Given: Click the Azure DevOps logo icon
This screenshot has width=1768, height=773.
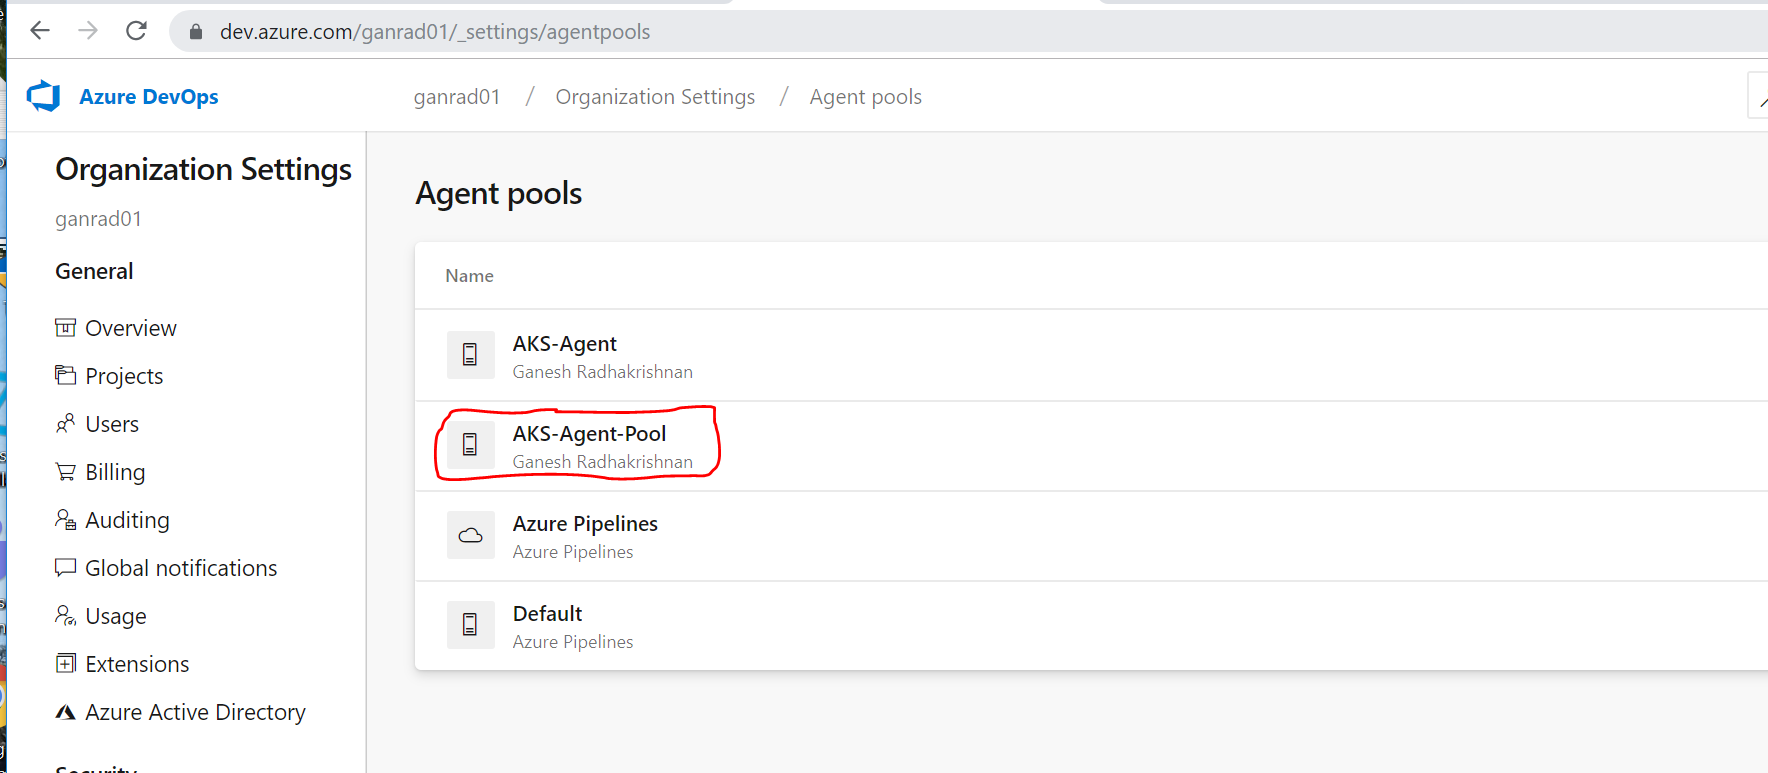Looking at the screenshot, I should pyautogui.click(x=44, y=96).
